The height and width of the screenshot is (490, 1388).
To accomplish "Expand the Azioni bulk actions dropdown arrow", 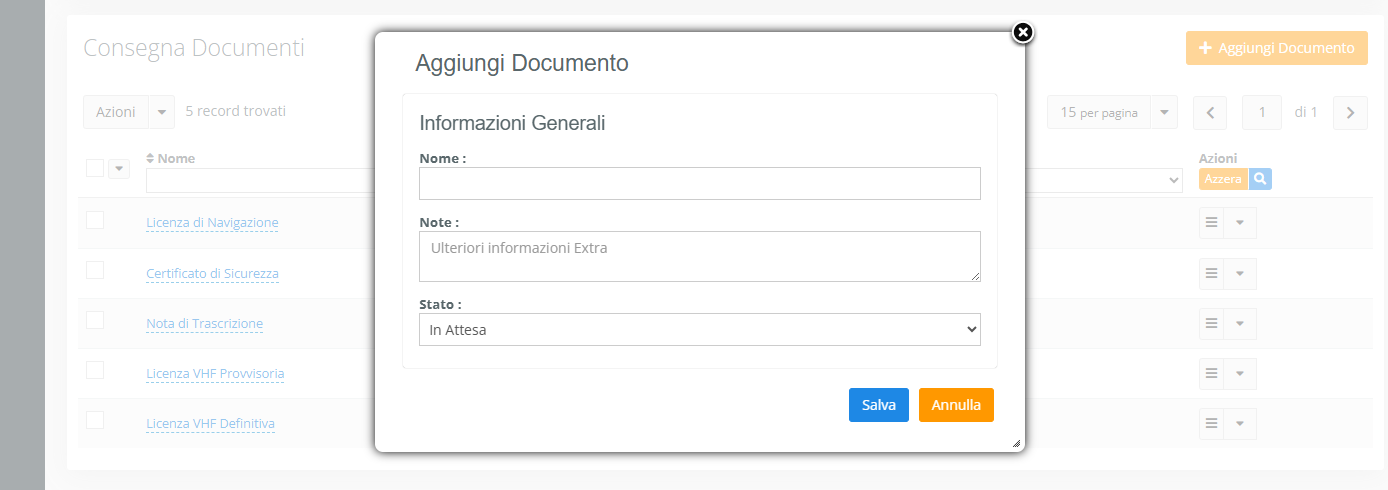I will [162, 112].
